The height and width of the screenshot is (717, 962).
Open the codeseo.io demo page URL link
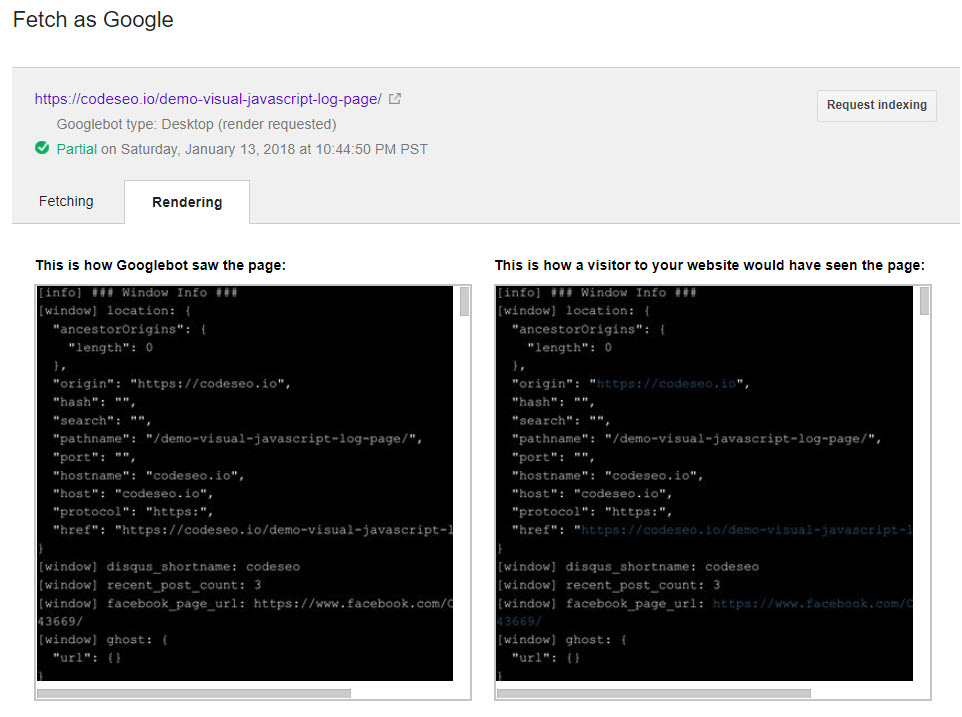point(208,99)
